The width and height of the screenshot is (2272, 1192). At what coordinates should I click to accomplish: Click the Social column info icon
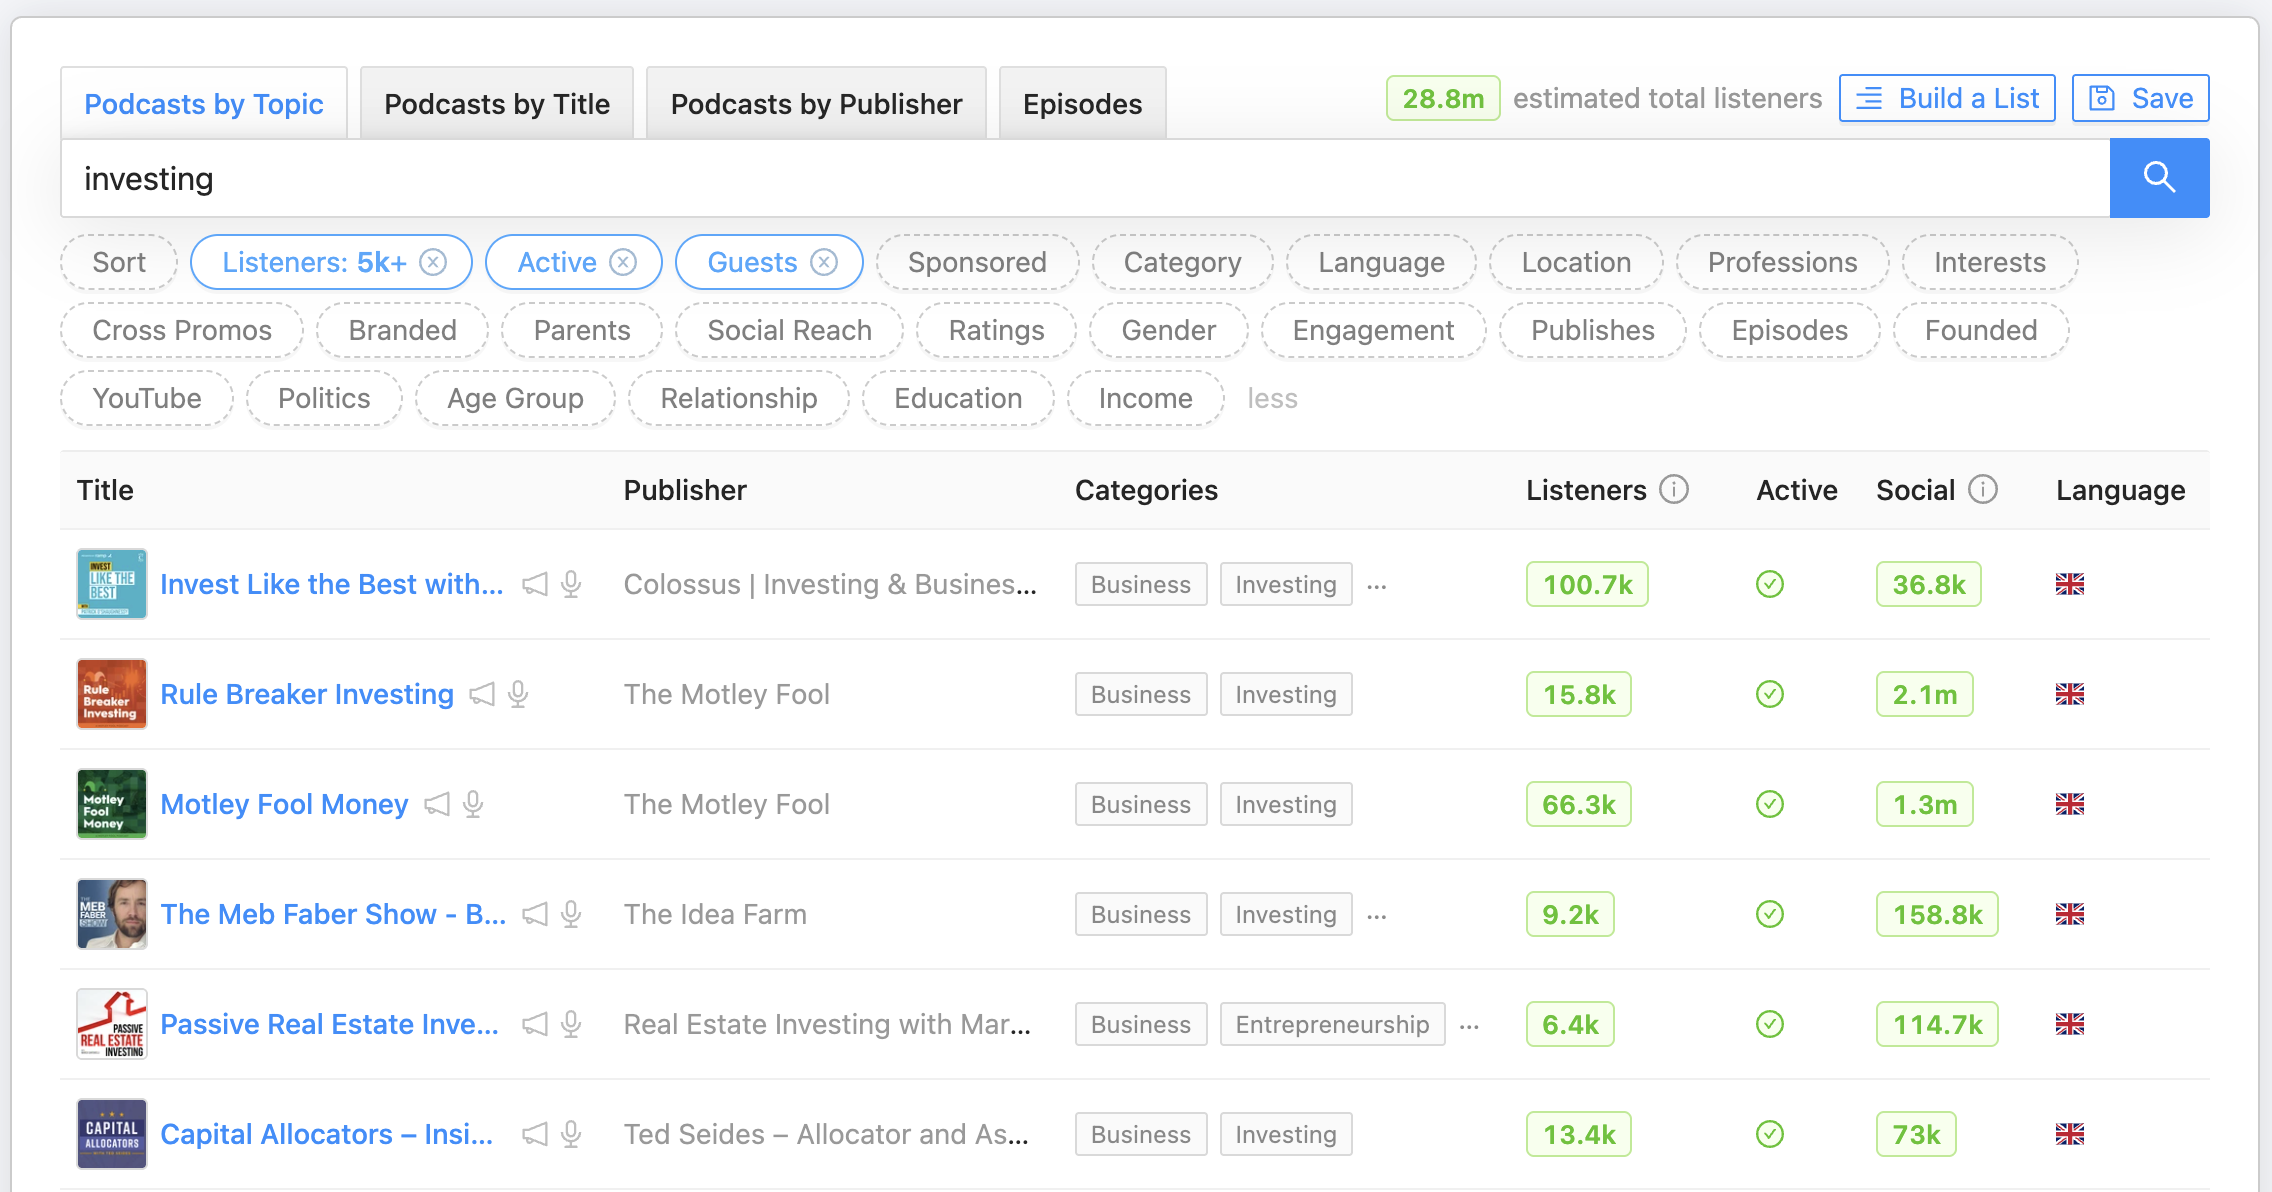click(1982, 490)
